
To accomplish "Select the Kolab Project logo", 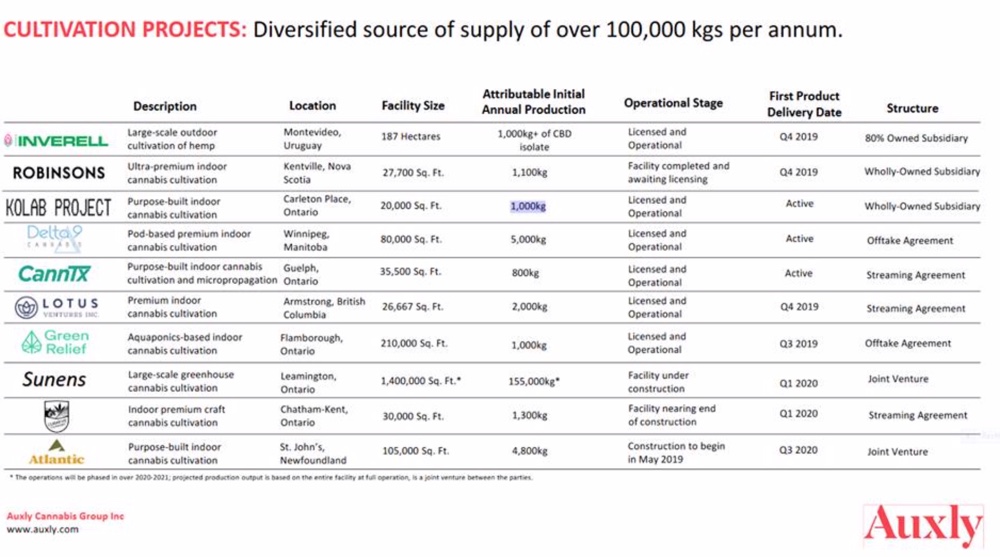I will click(58, 207).
